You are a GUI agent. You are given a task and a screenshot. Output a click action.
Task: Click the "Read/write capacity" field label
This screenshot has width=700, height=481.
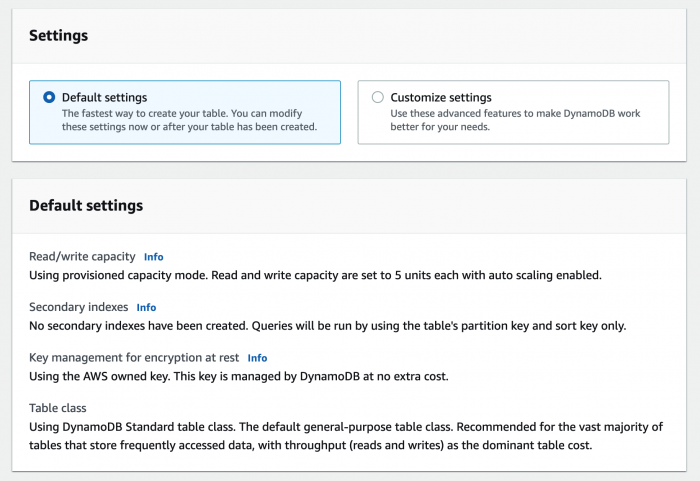point(82,257)
